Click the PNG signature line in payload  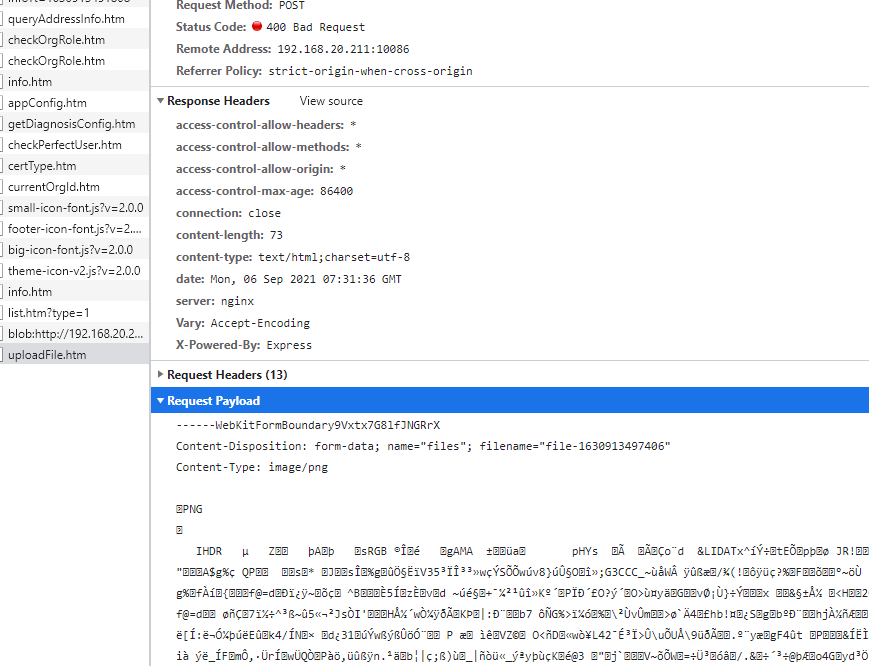pos(189,509)
